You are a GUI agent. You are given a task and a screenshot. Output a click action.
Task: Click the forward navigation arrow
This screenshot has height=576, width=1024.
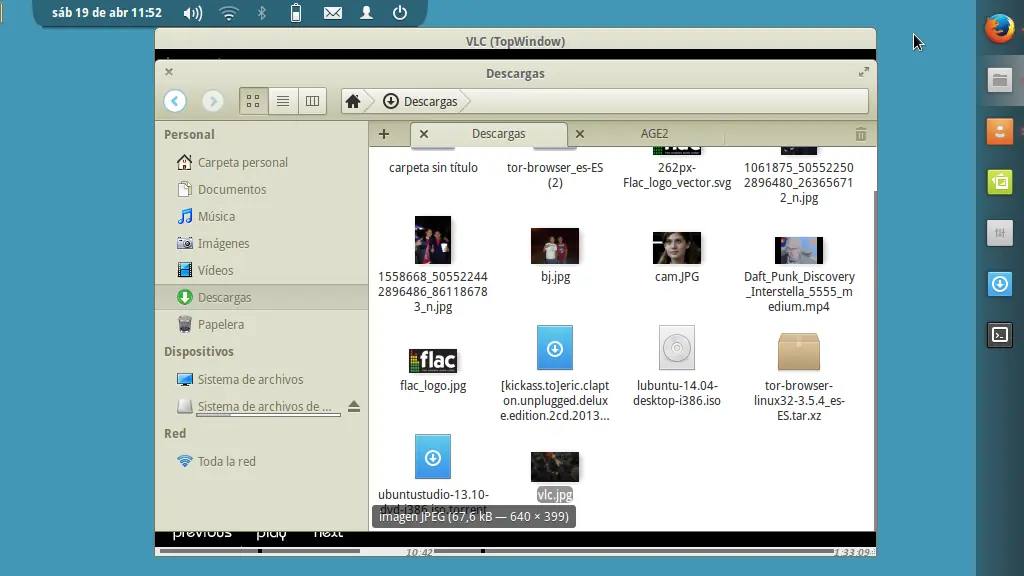click(213, 100)
